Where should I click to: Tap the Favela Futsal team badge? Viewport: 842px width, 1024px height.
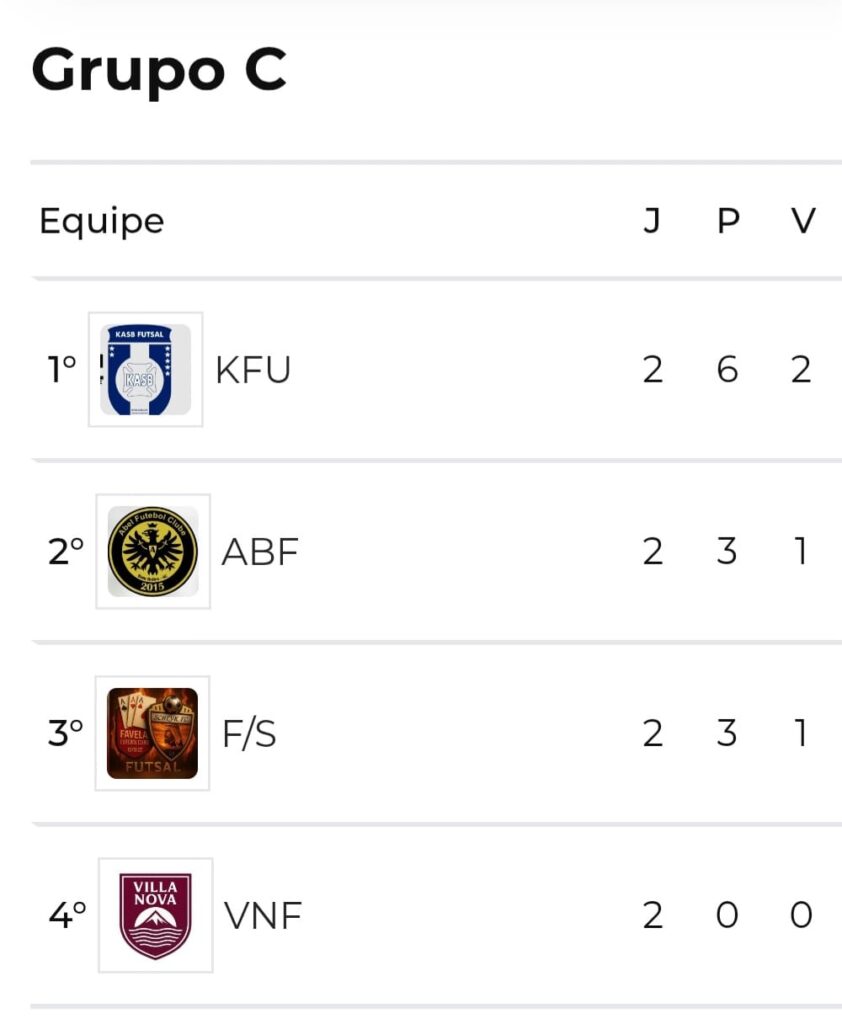click(152, 733)
